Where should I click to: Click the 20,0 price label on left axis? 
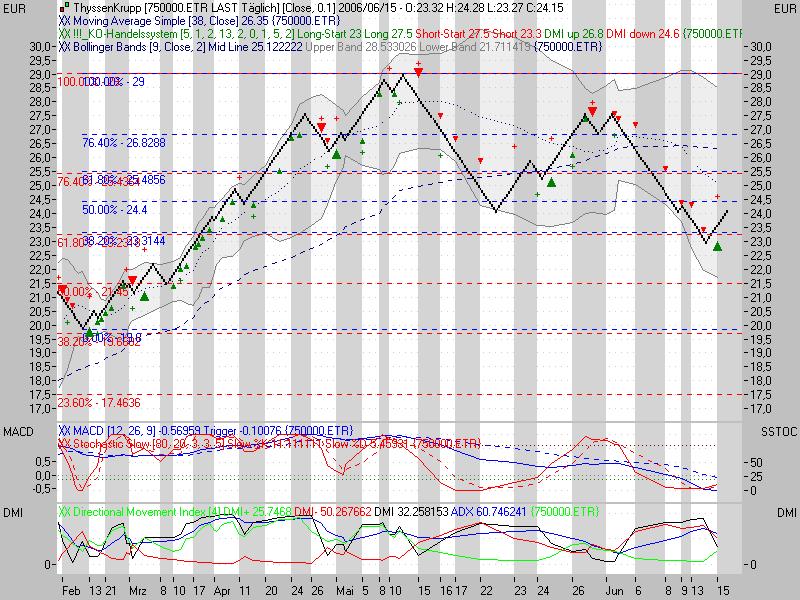pos(40,326)
